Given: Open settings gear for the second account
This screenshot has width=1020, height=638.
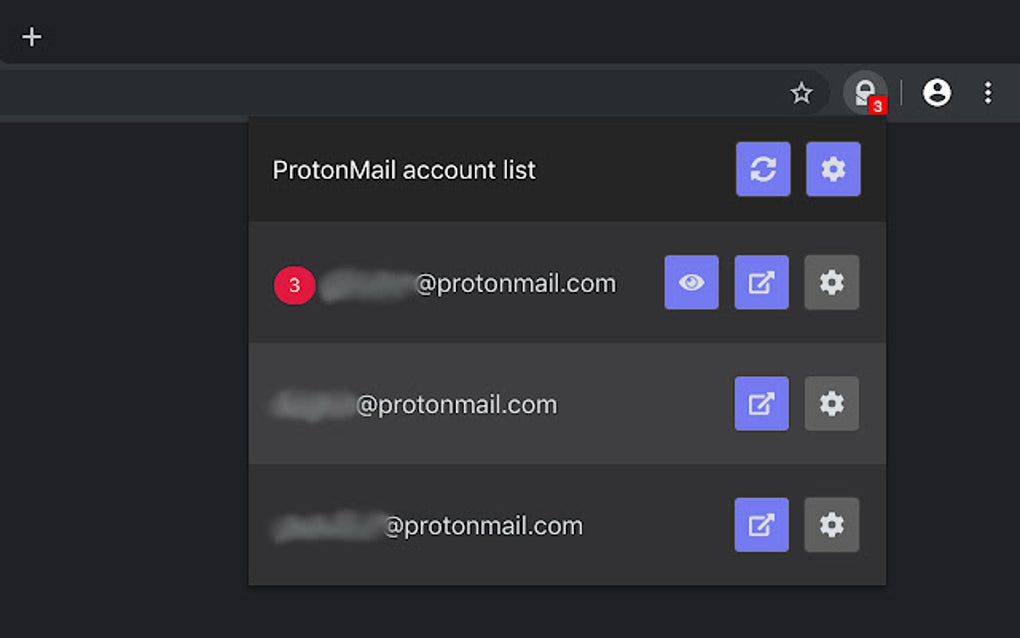Looking at the screenshot, I should [x=831, y=404].
